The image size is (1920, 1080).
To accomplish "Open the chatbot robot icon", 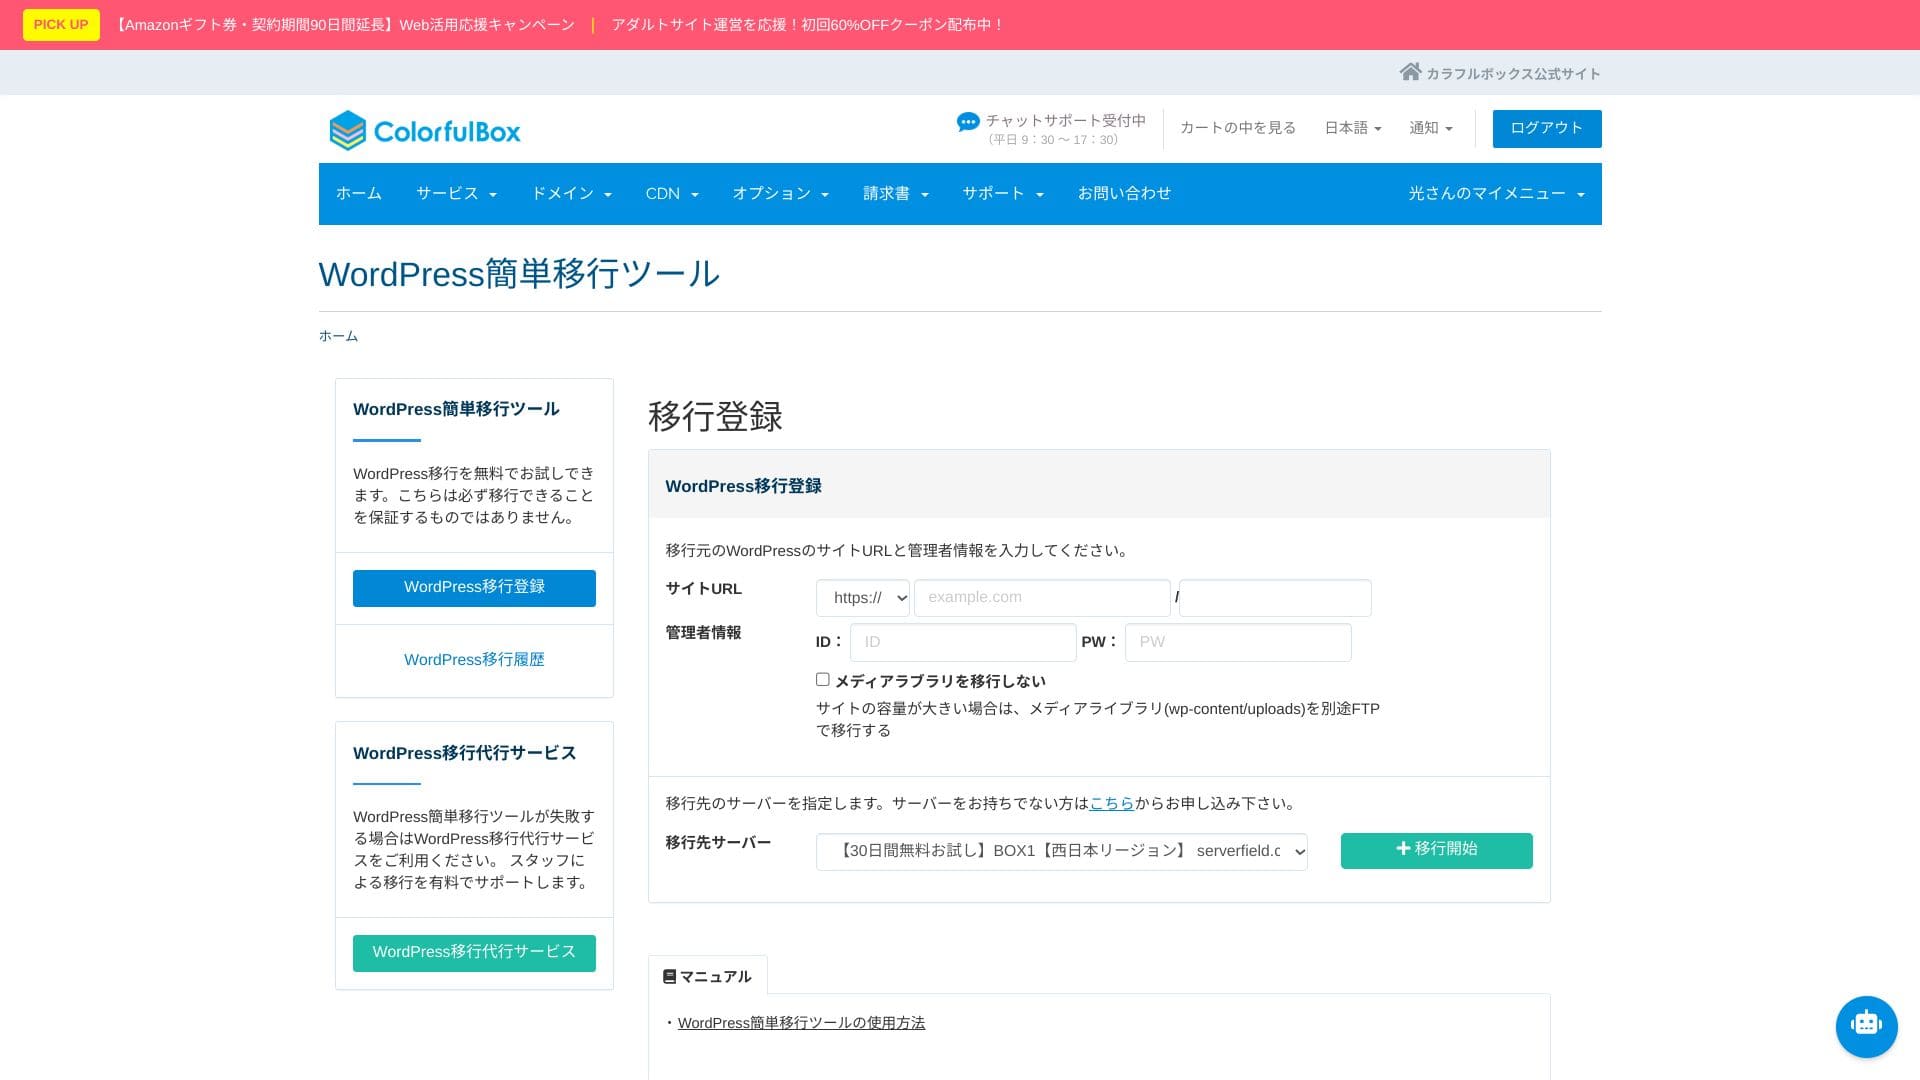I will (1866, 1025).
